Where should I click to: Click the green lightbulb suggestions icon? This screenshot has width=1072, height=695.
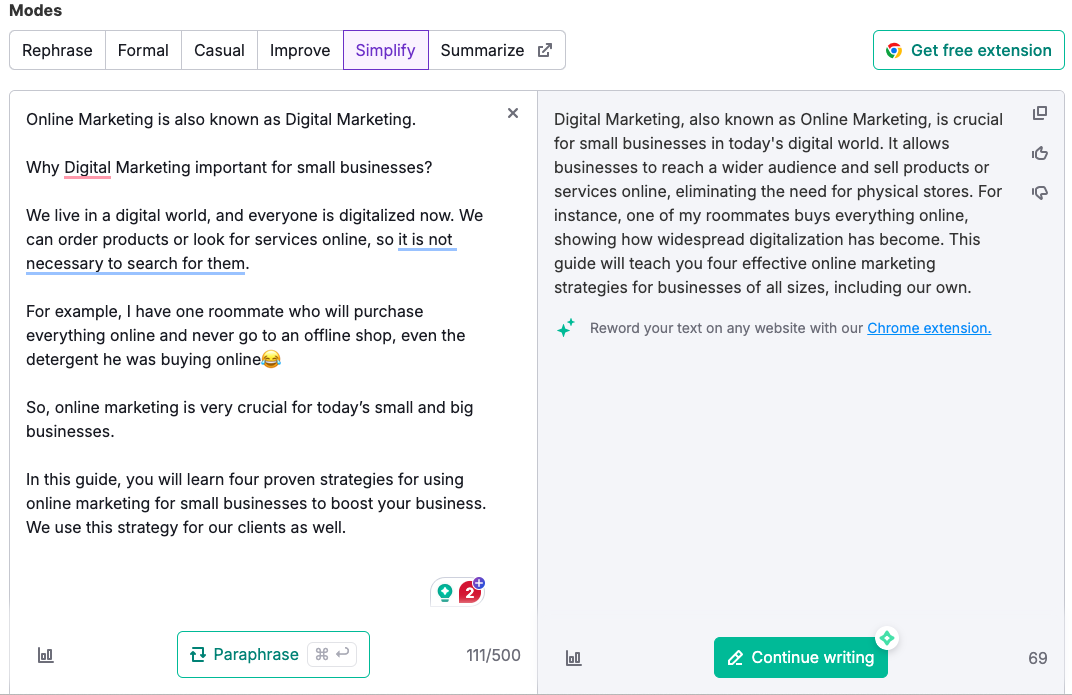[x=444, y=591]
